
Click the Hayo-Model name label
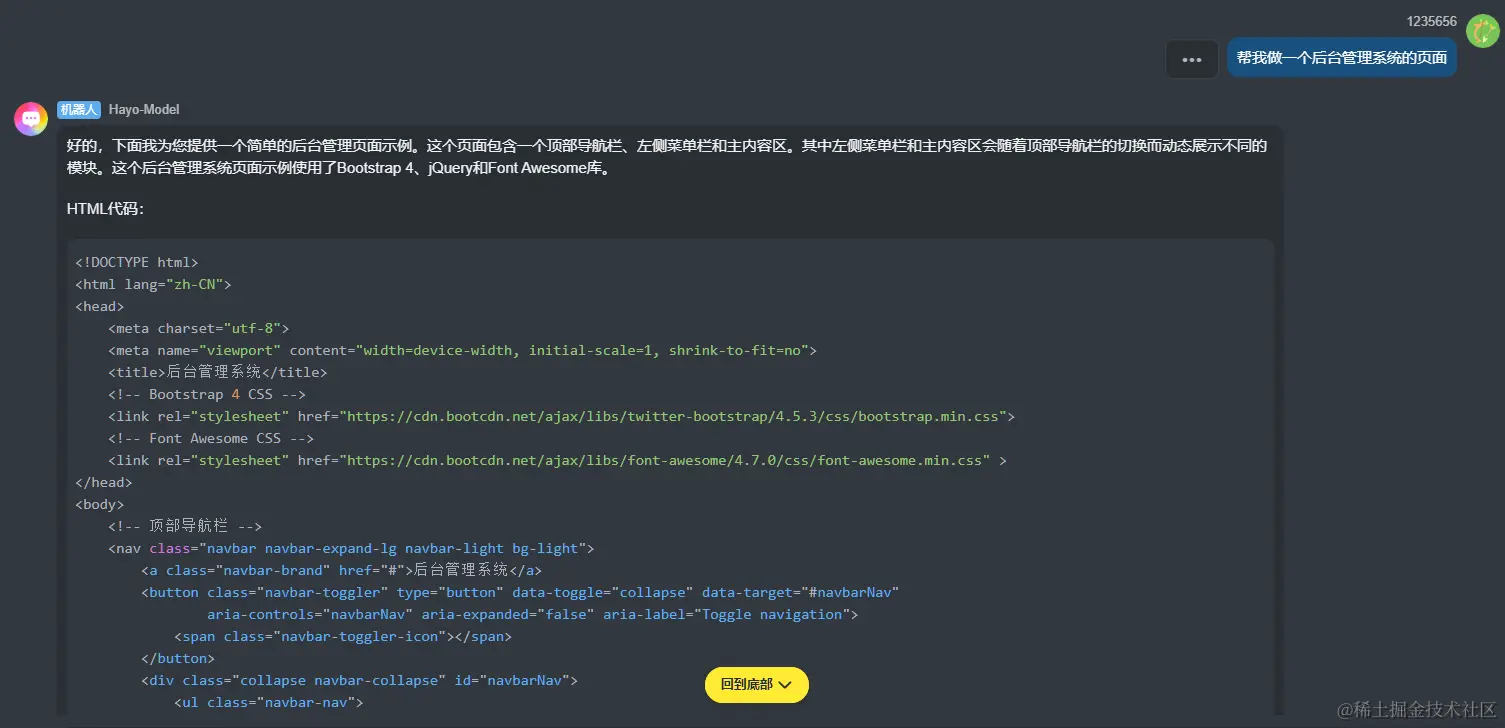coord(144,110)
